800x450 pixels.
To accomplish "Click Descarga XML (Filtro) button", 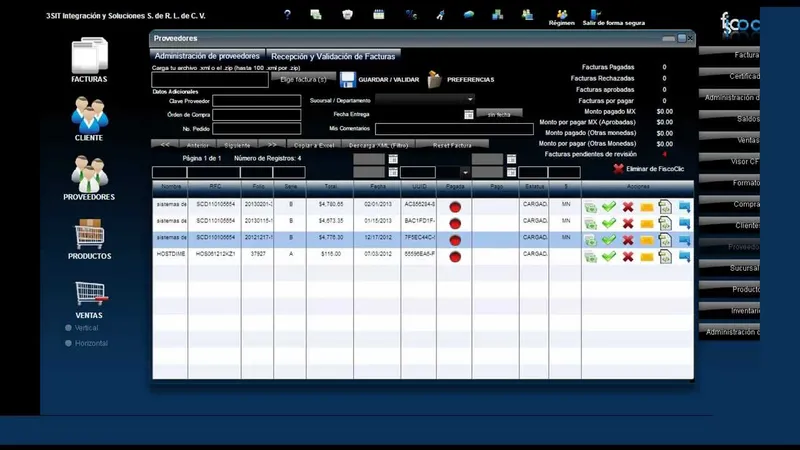I will pos(379,145).
